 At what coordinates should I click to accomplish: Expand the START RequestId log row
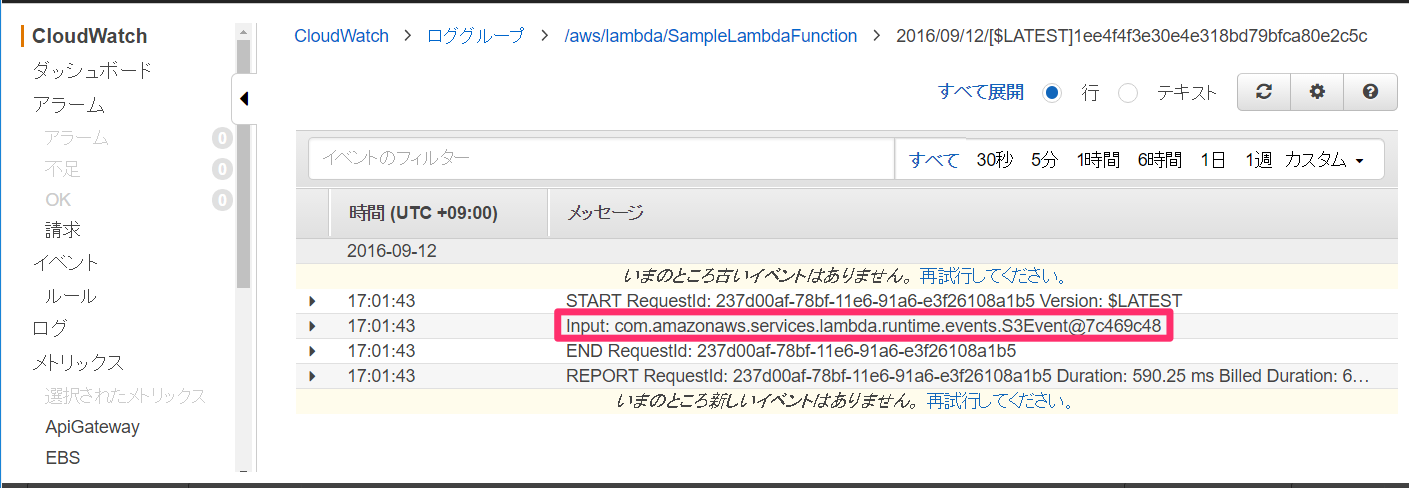313,301
